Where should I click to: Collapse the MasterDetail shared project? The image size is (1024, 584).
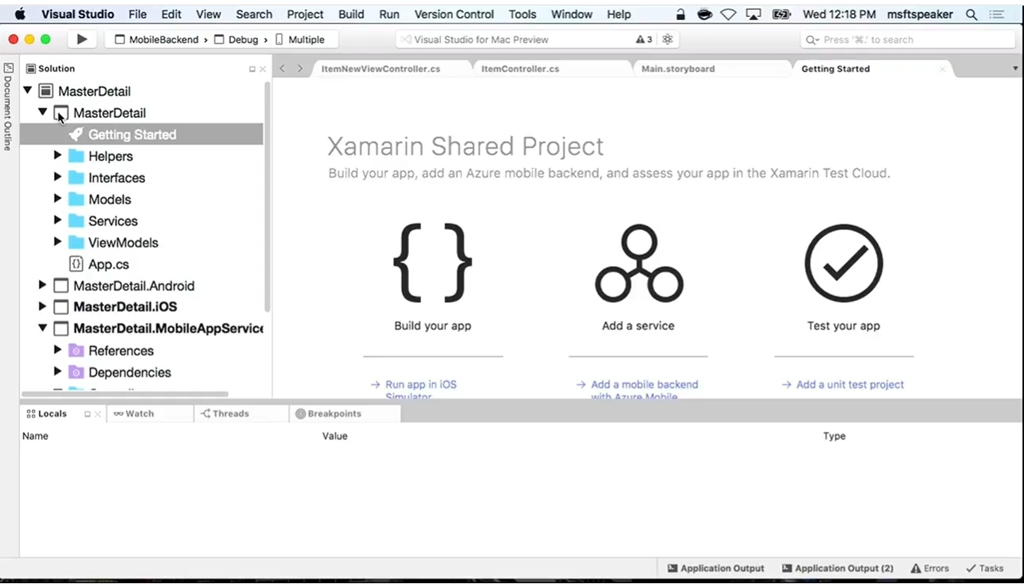click(42, 112)
